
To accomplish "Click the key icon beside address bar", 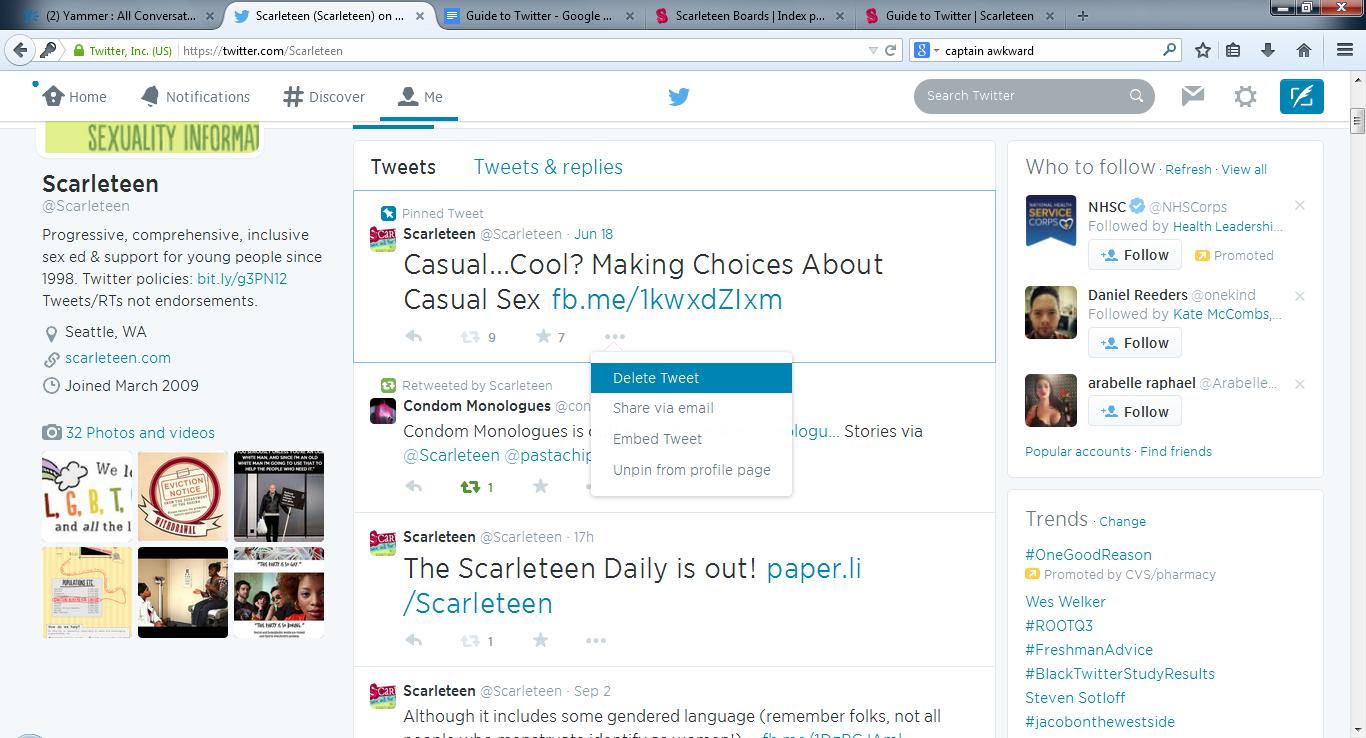I will point(48,50).
